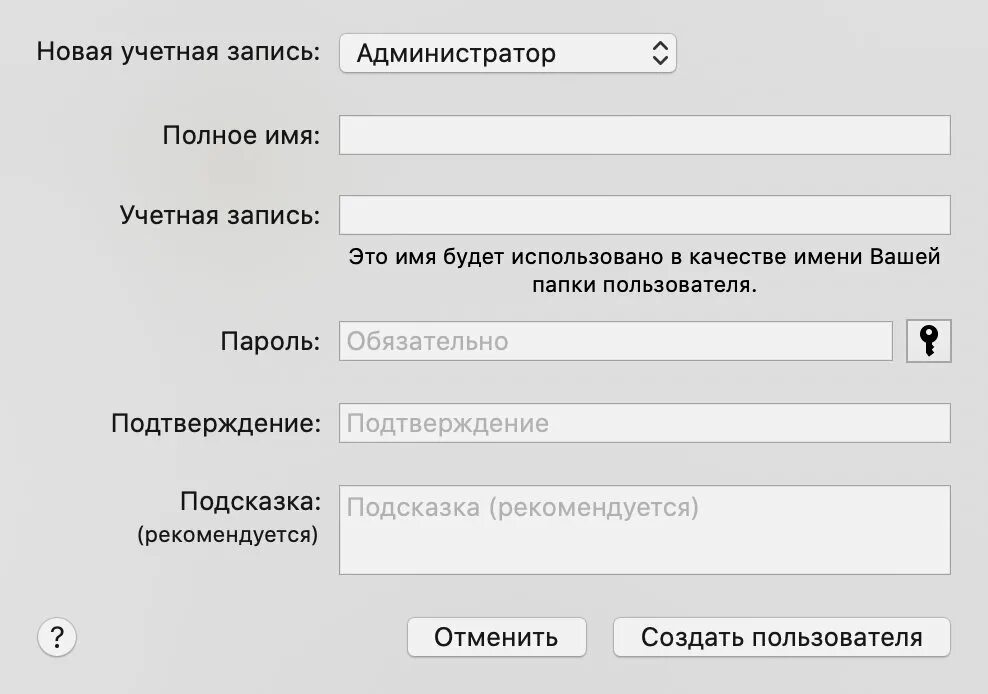Focus the Учетная запись text field
This screenshot has width=988, height=694.
click(645, 215)
